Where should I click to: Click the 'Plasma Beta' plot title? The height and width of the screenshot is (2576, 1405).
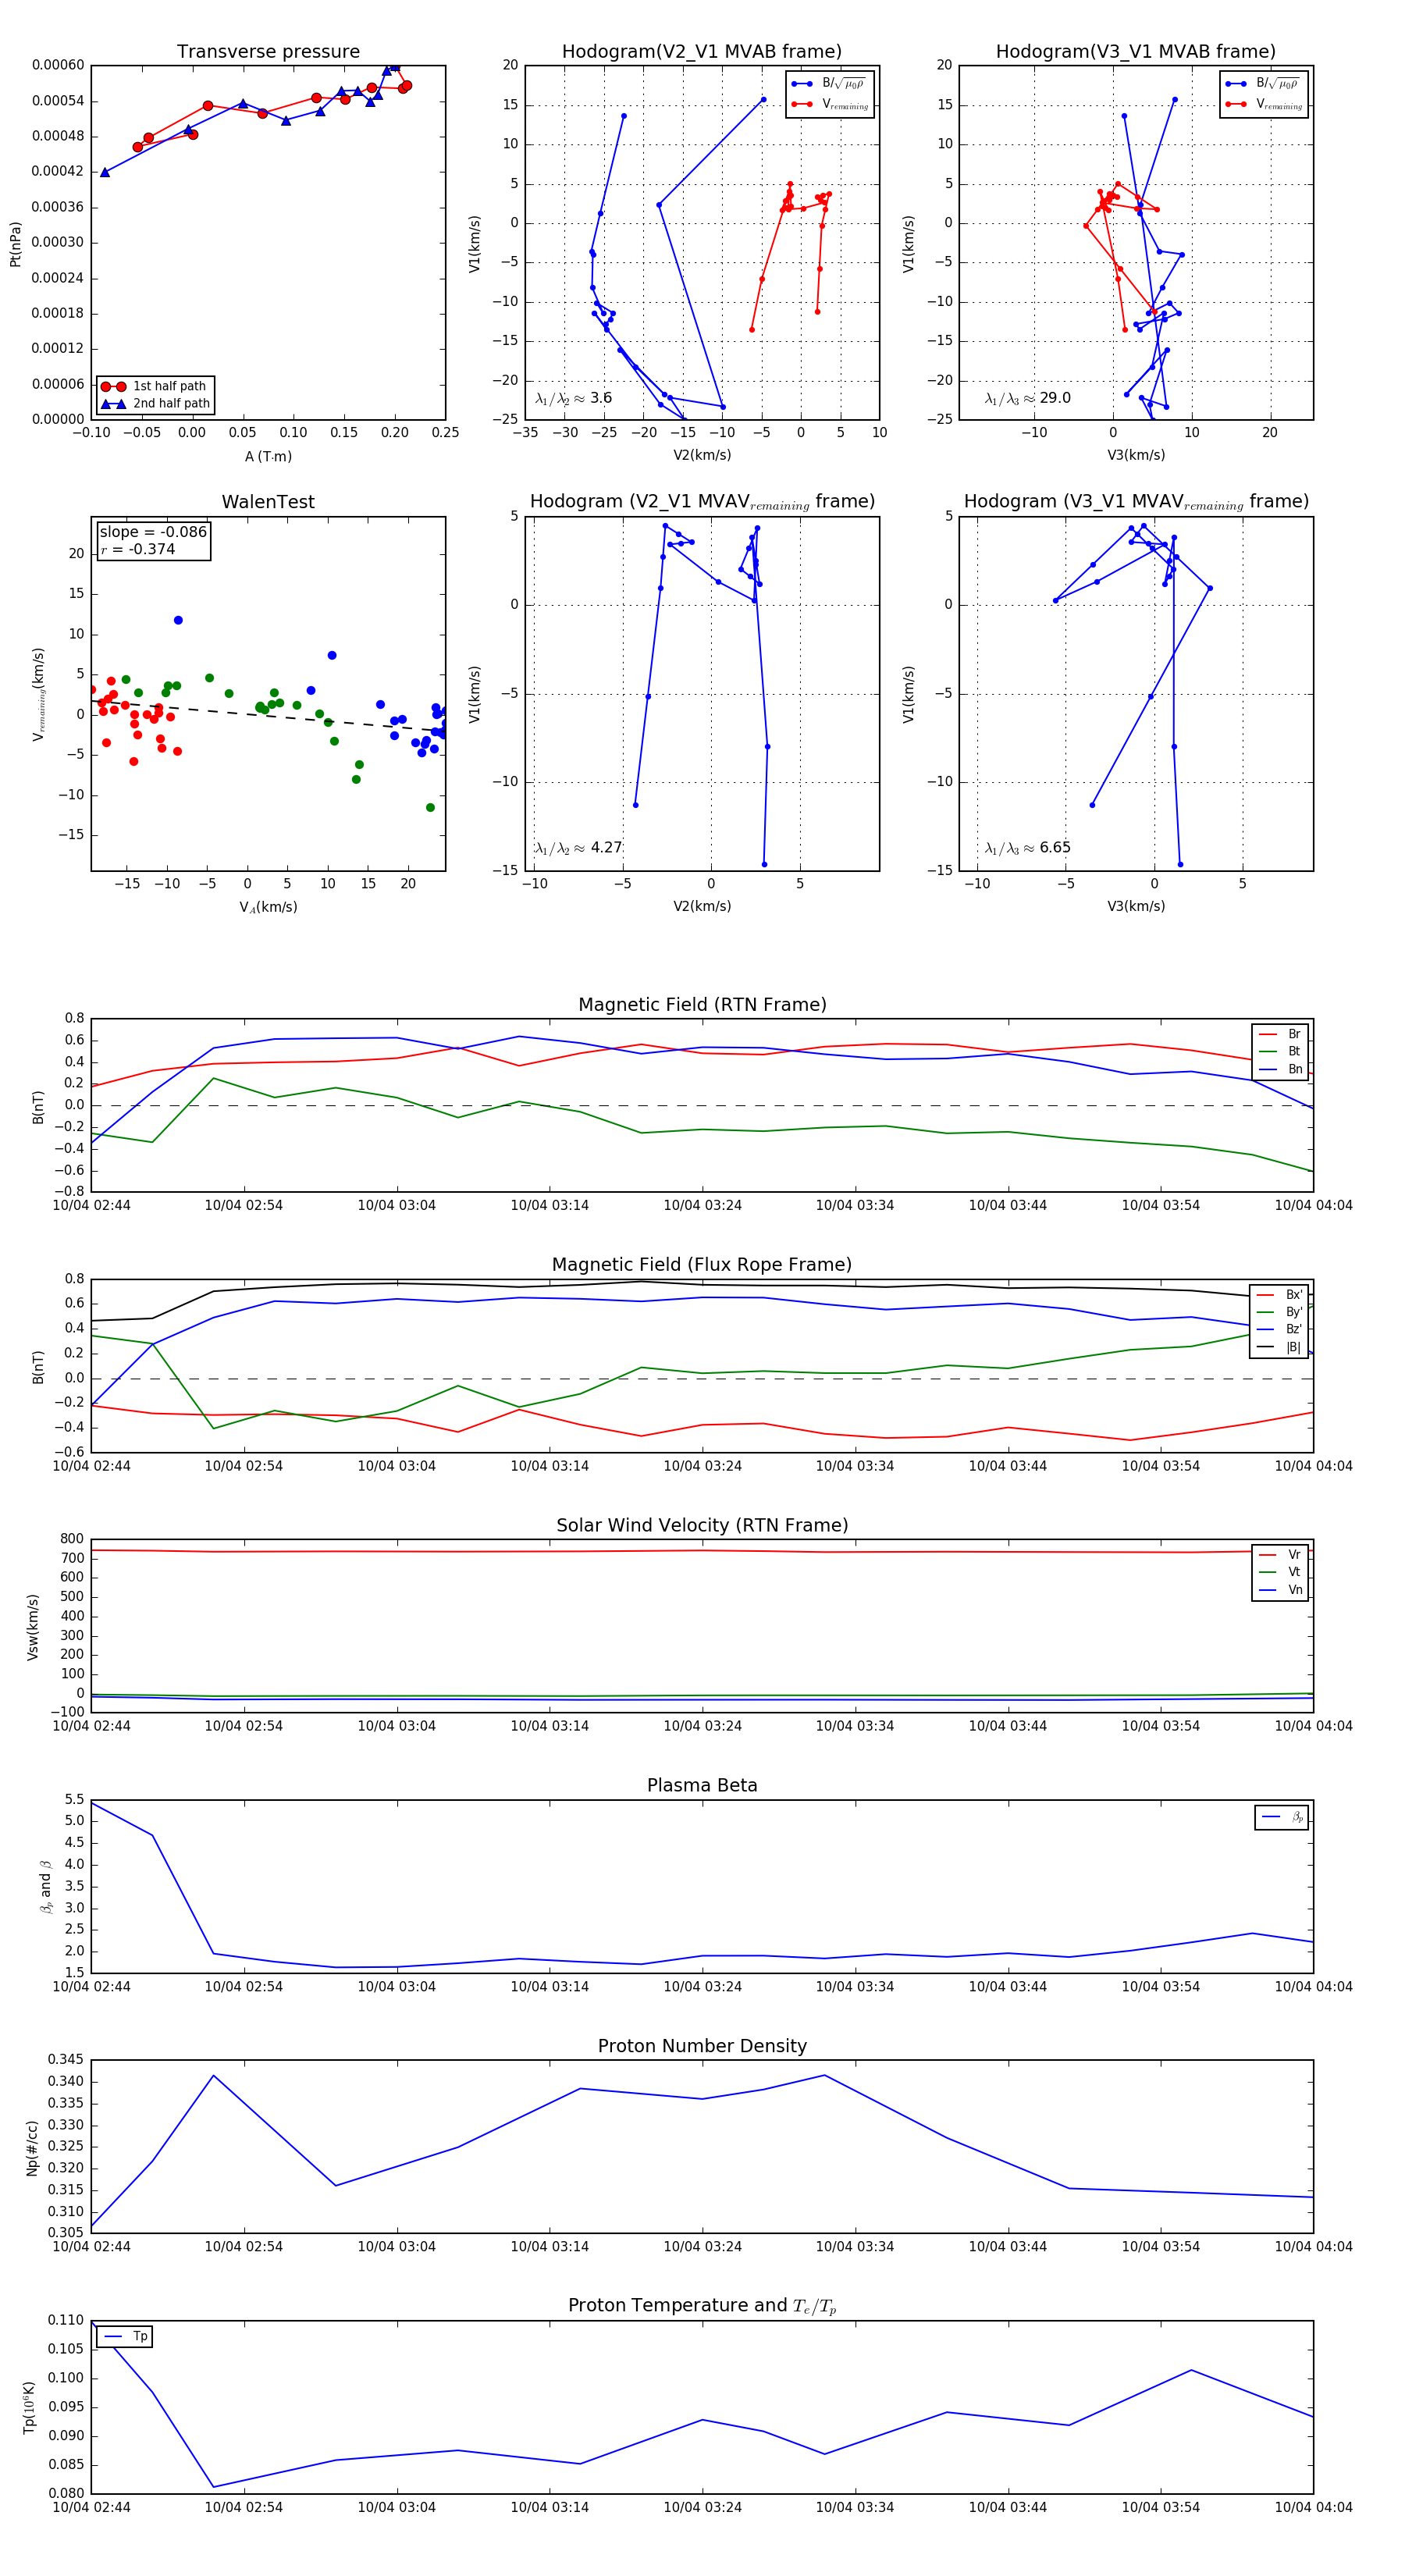click(x=702, y=1785)
